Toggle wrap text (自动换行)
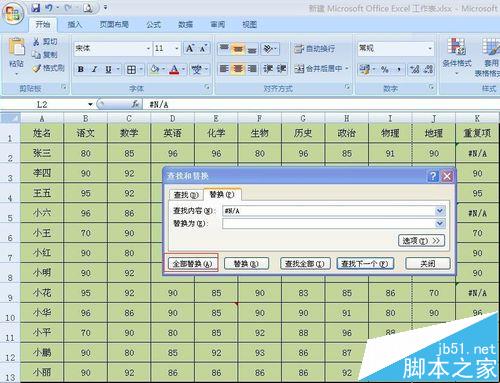Image resolution: width=500 pixels, height=383 pixels. click(314, 49)
